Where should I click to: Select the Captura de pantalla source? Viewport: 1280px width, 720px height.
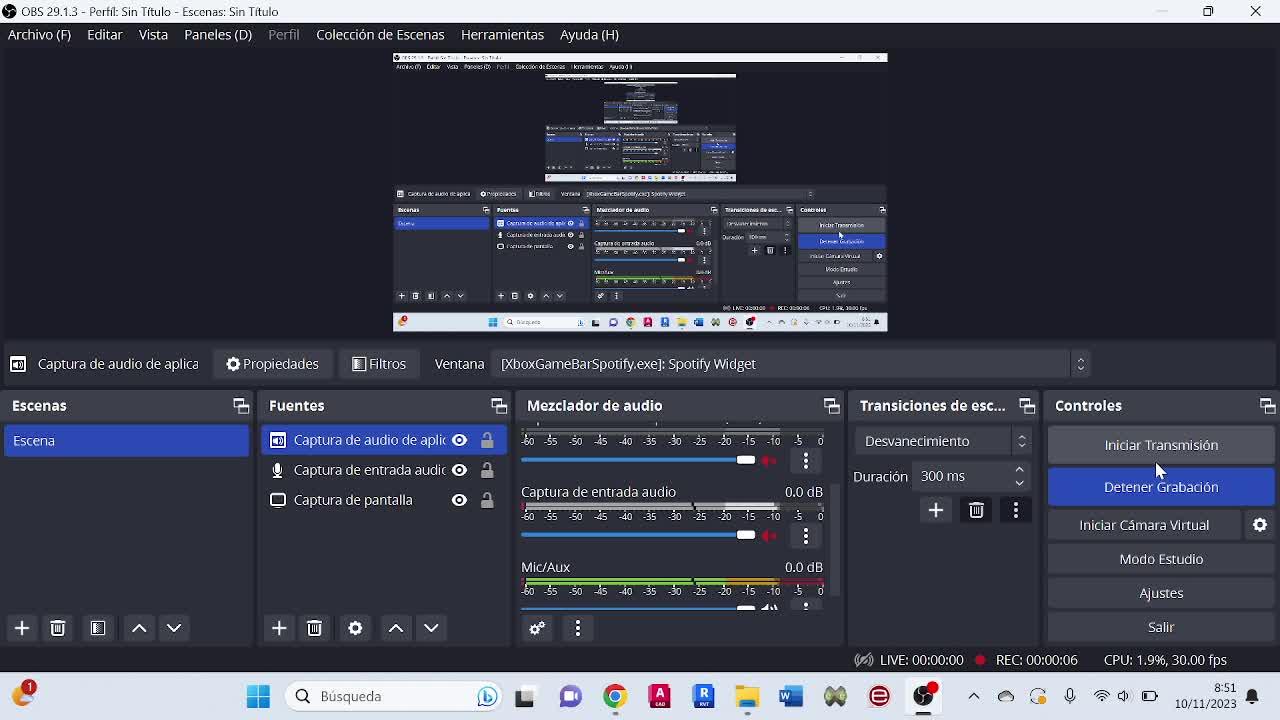pos(353,500)
